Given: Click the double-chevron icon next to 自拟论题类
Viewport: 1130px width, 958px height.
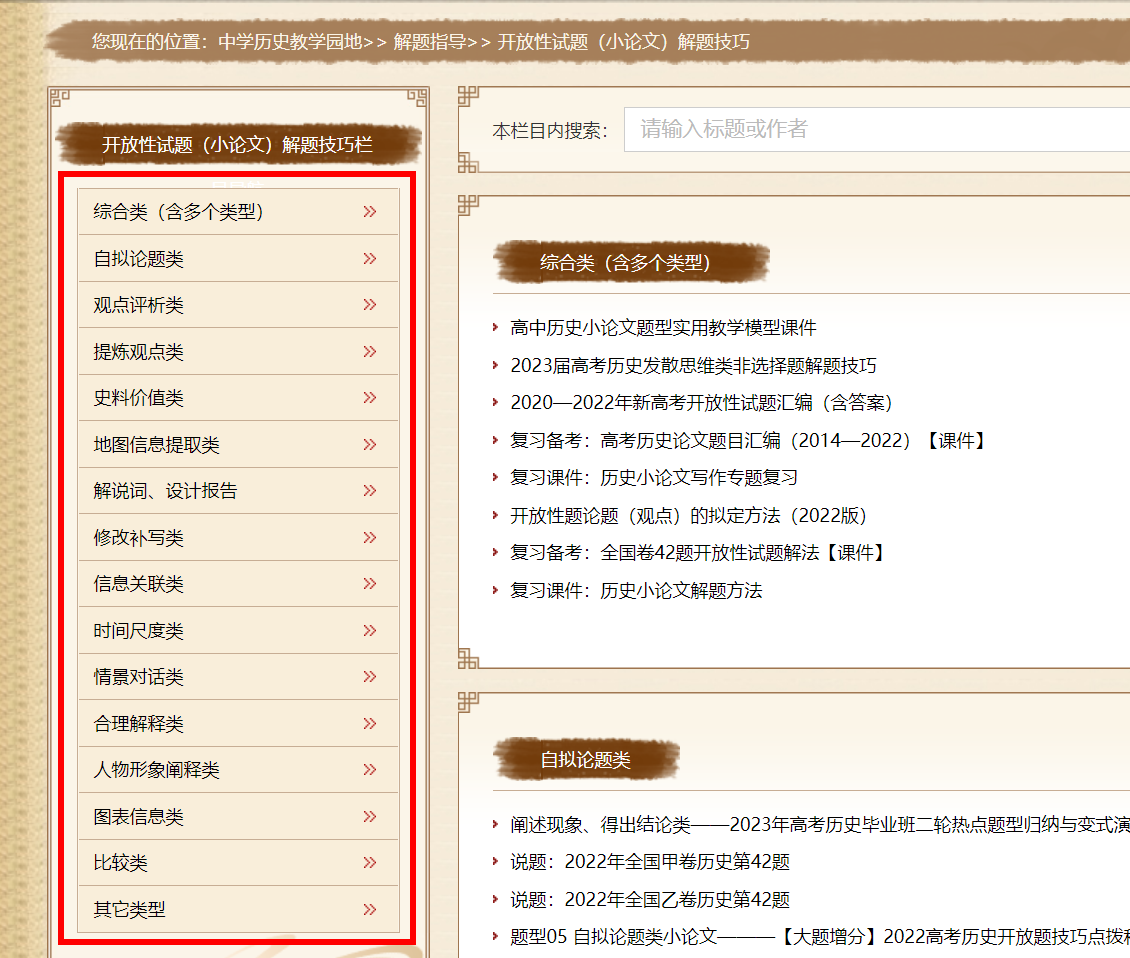Looking at the screenshot, I should [370, 259].
